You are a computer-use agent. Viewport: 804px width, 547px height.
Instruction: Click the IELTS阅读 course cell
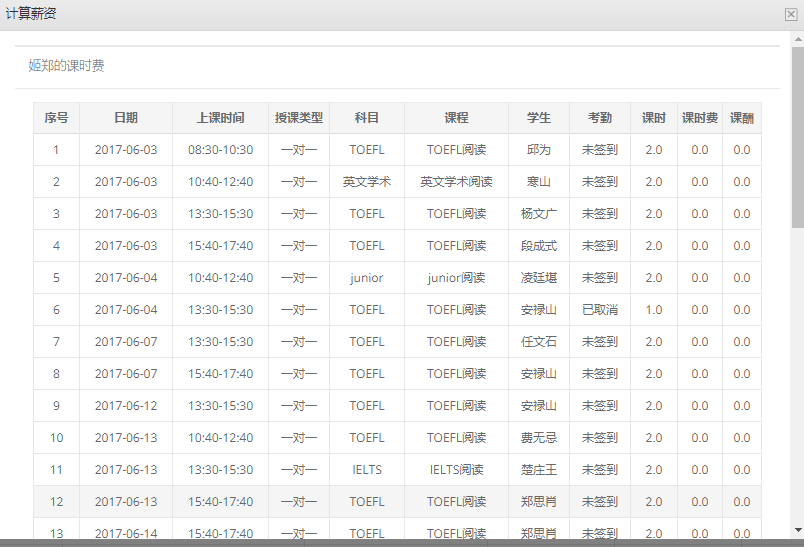(x=456, y=470)
